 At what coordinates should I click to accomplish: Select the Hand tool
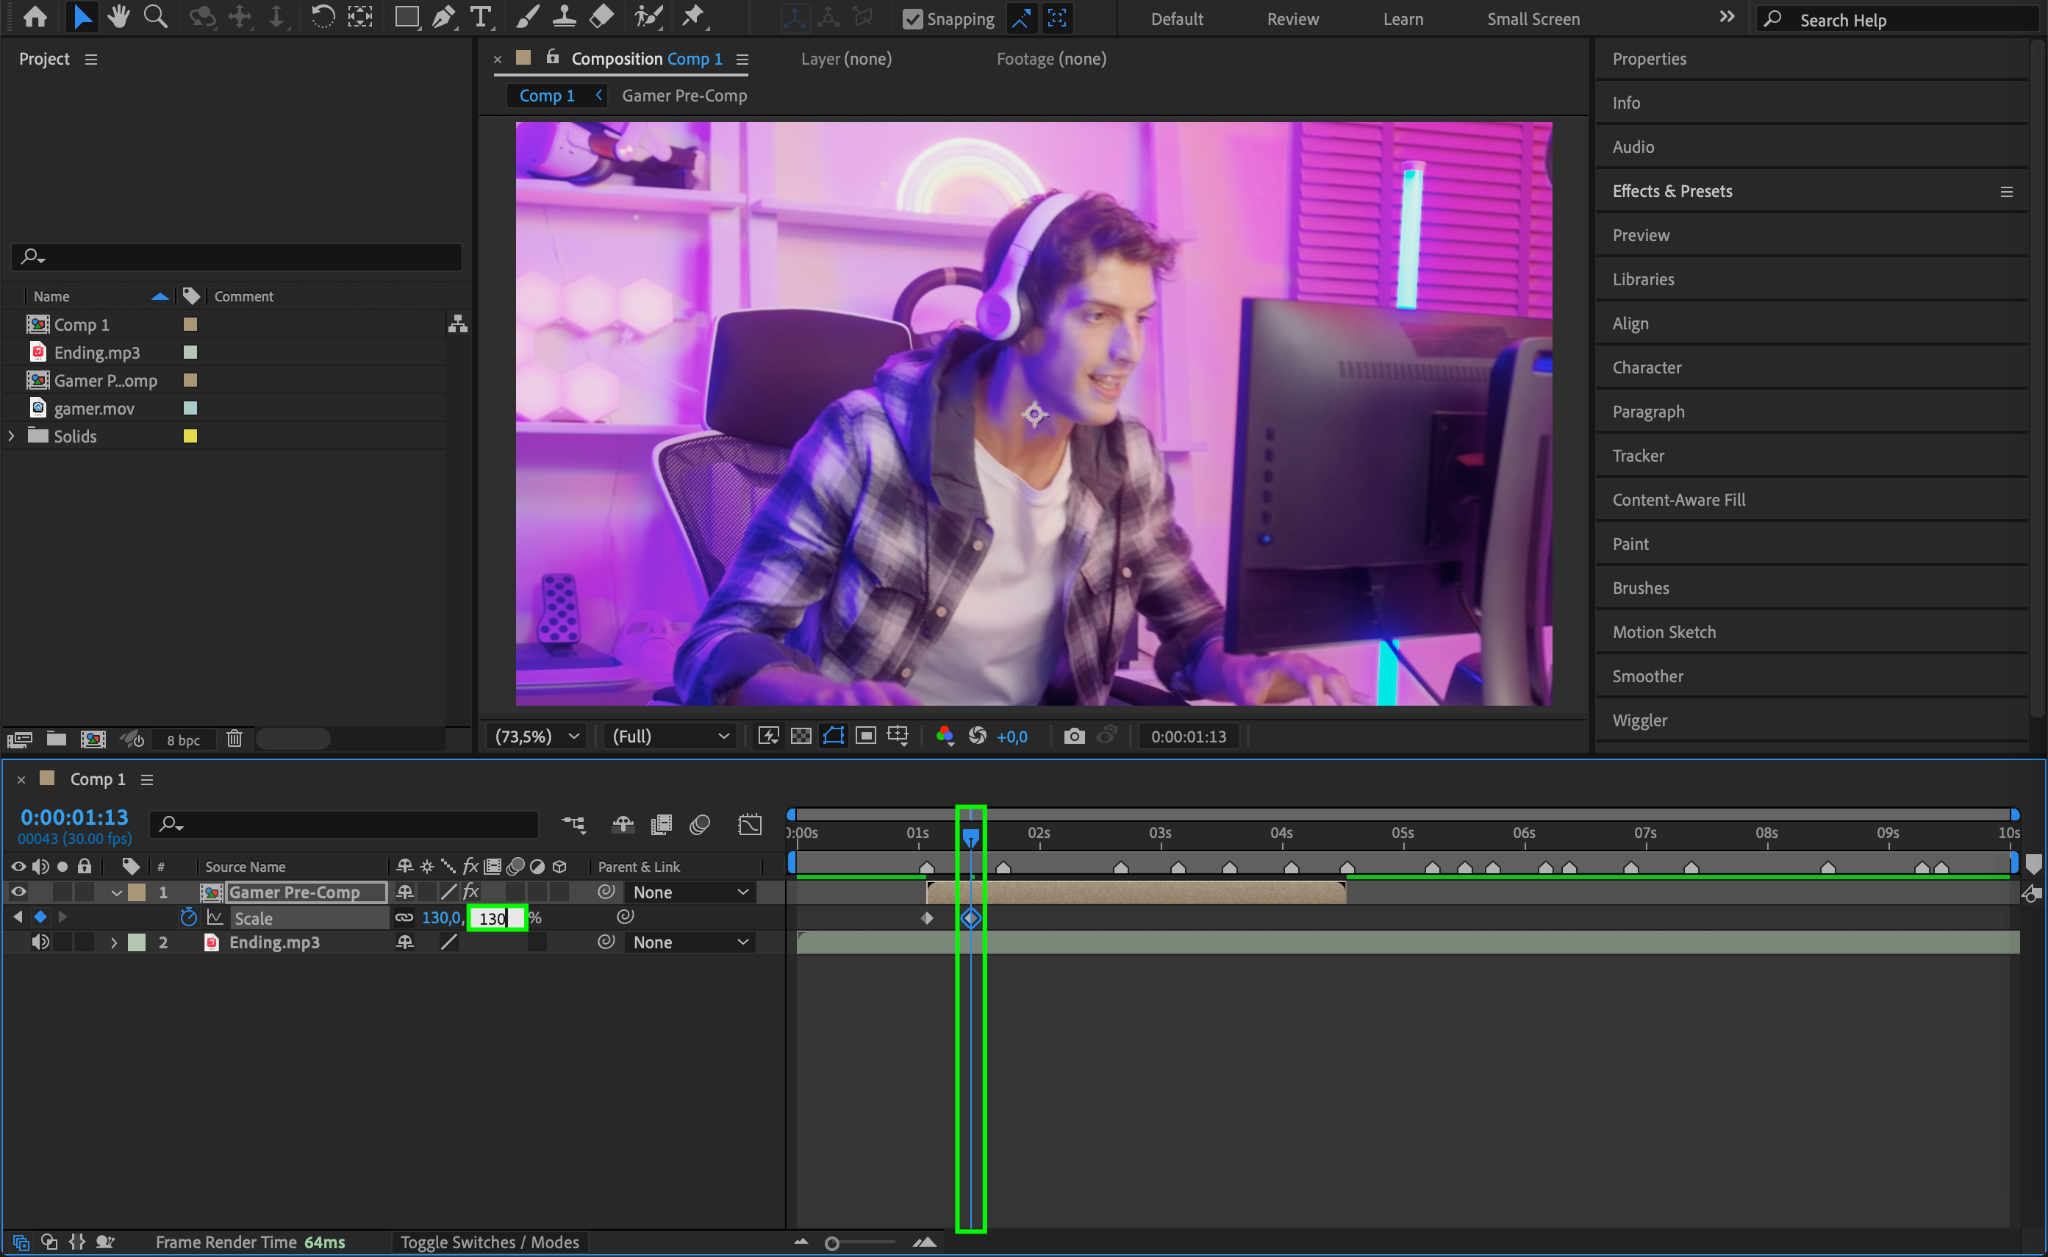click(x=118, y=17)
